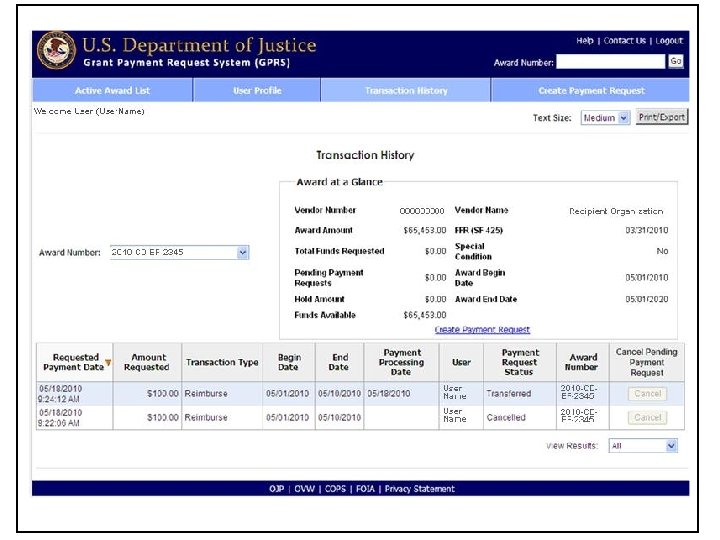Select the 9:24:12 AM payment date cell
This screenshot has width=720, height=540.
[74, 394]
